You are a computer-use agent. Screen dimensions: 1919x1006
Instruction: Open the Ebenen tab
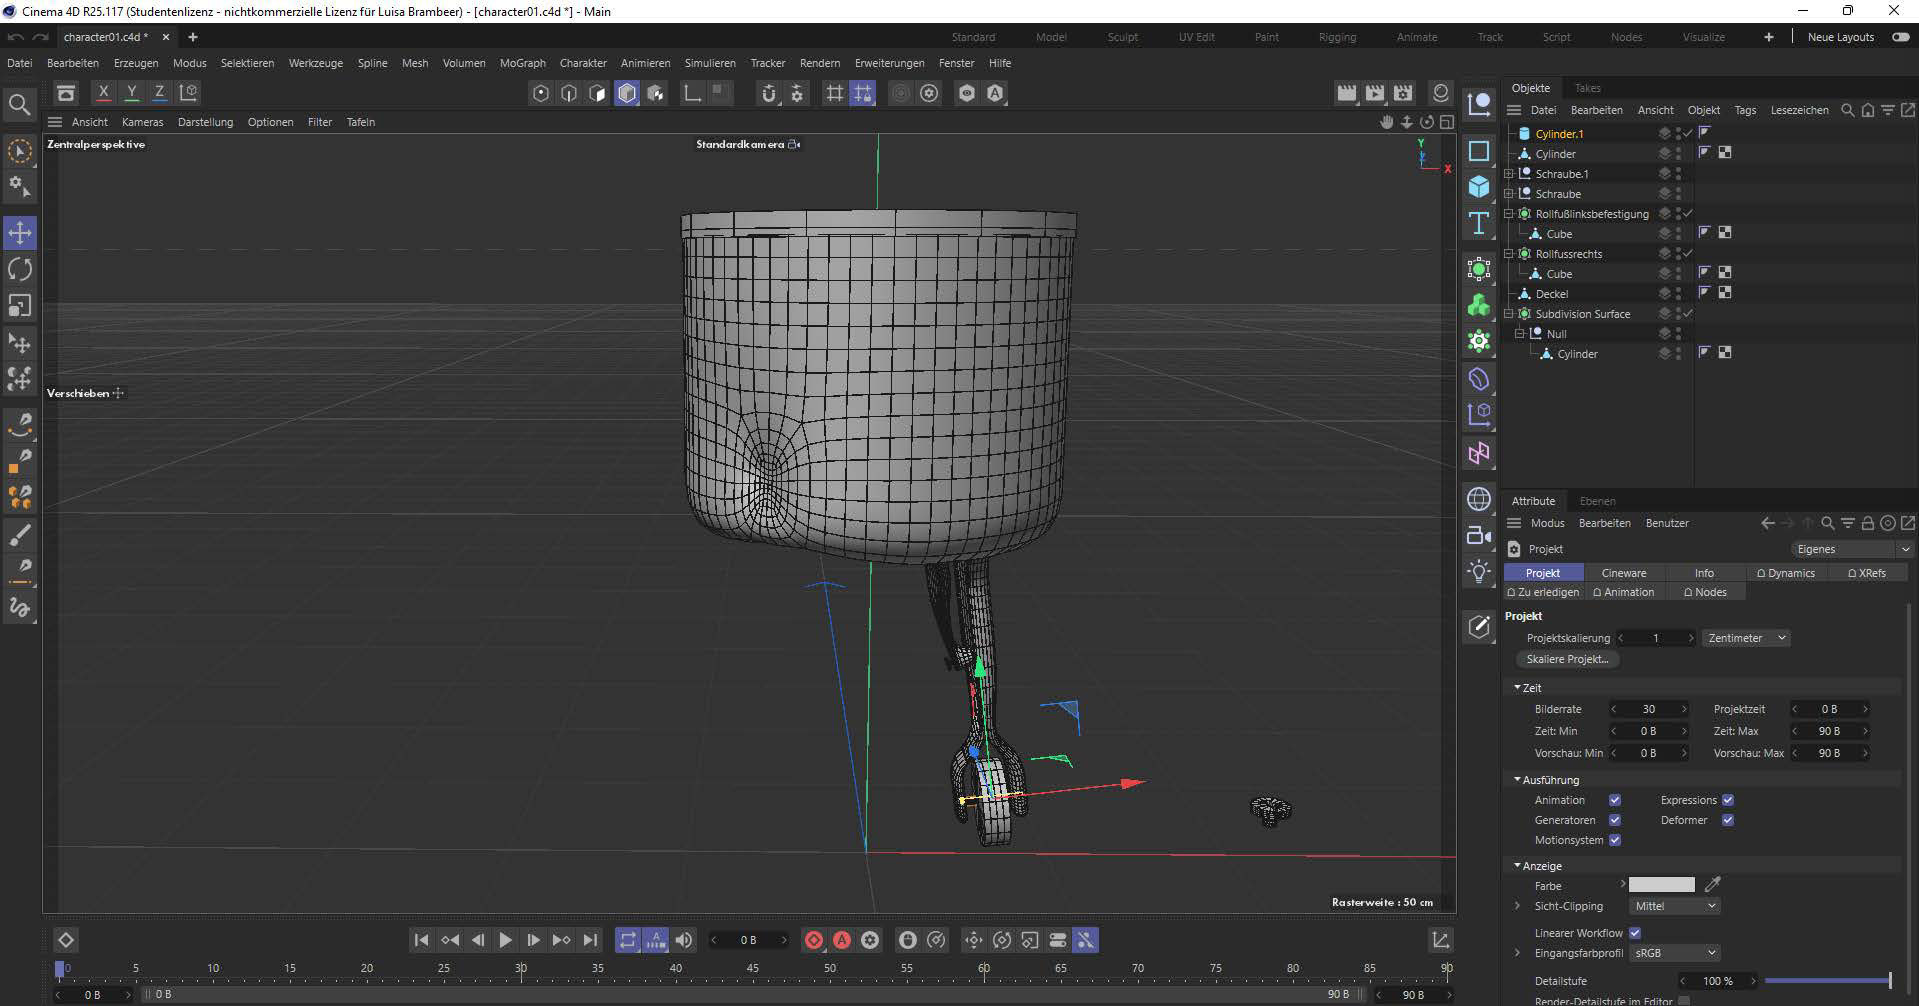pos(1597,501)
